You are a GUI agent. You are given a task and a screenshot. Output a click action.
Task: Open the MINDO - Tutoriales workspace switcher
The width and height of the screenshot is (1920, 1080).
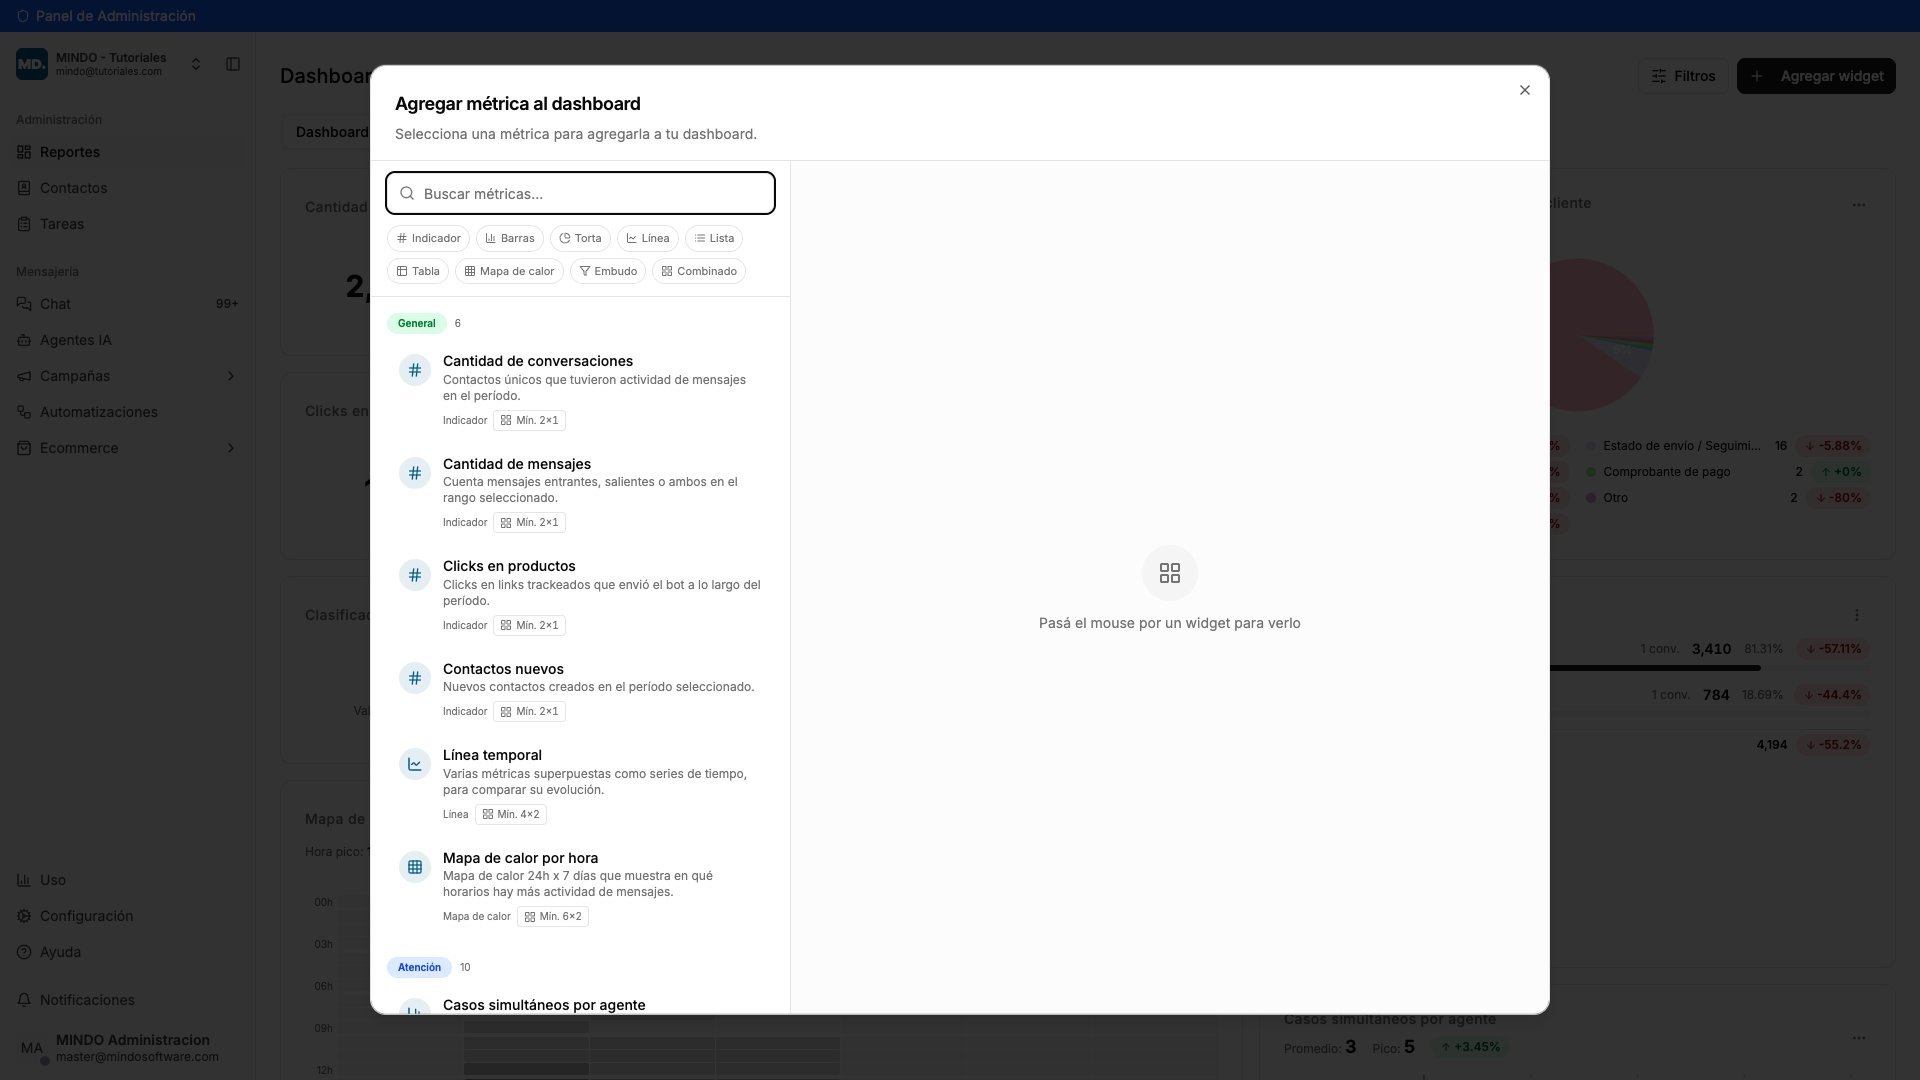coord(110,64)
